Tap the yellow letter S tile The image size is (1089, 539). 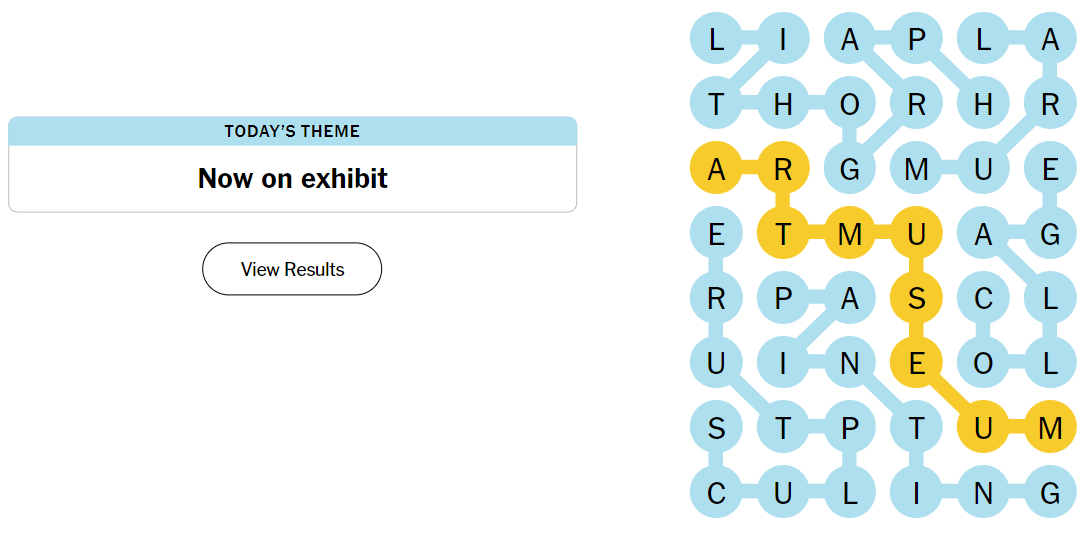[916, 299]
